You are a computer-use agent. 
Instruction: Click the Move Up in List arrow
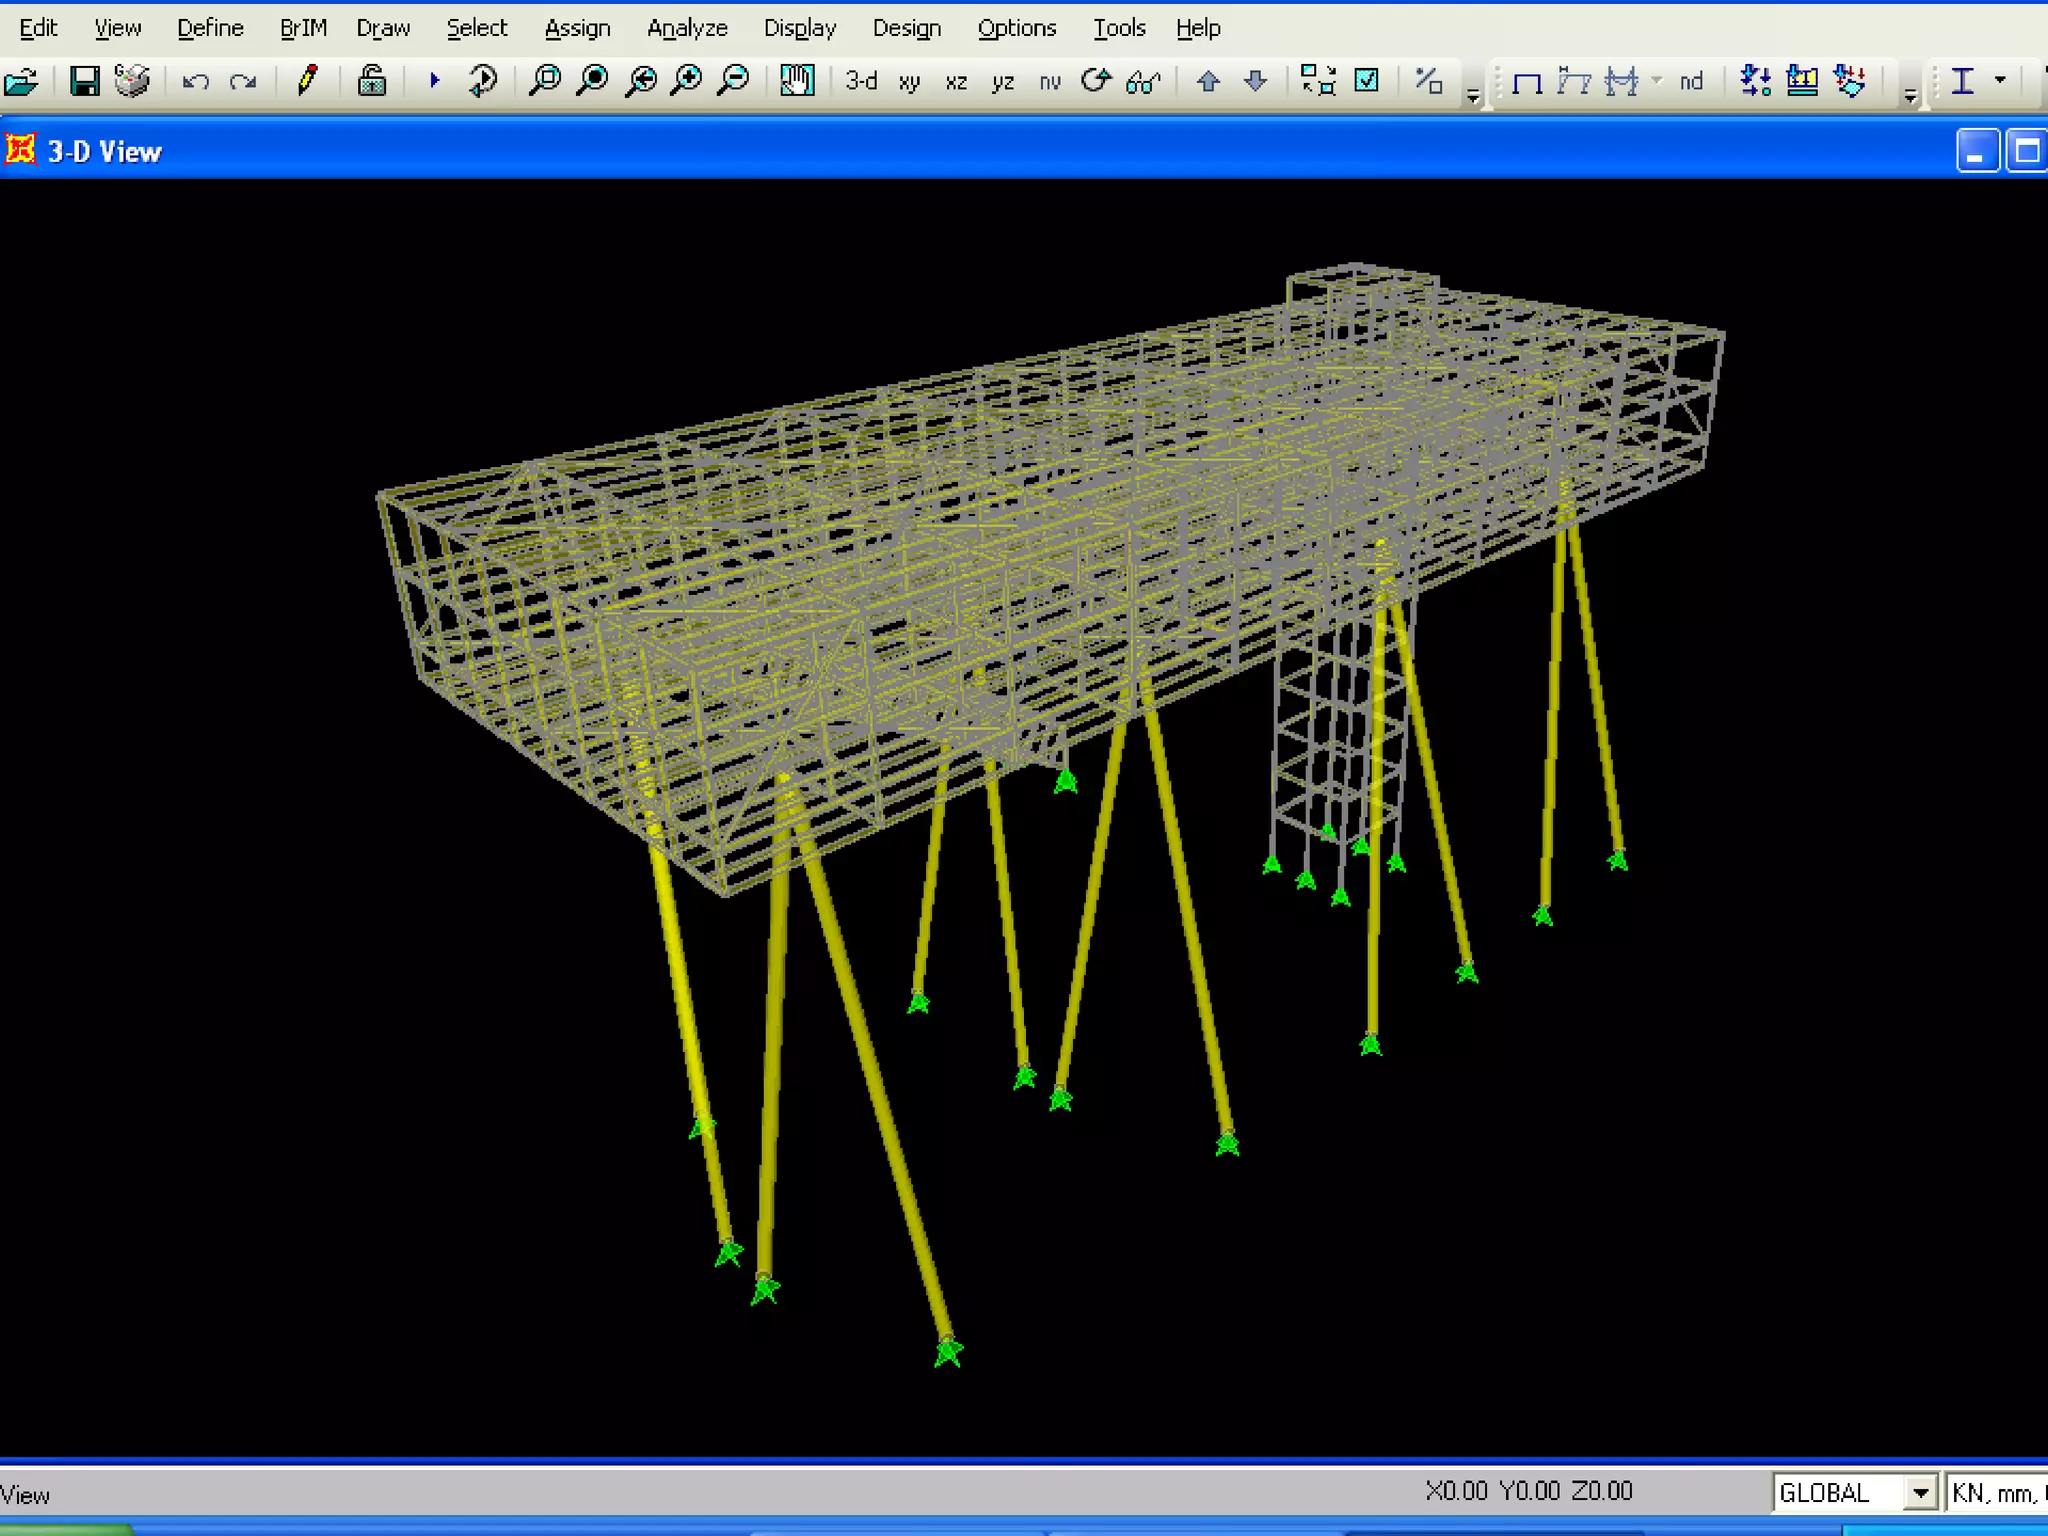(x=1208, y=81)
